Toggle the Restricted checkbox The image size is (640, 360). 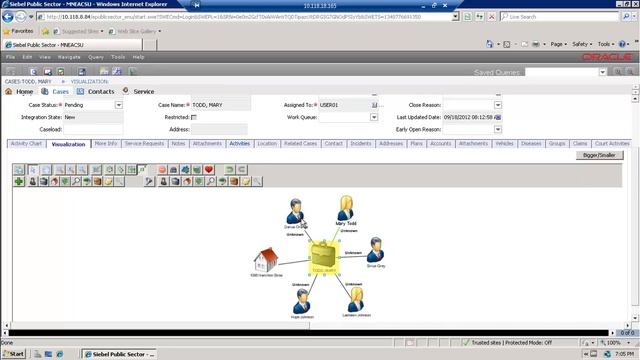point(194,117)
